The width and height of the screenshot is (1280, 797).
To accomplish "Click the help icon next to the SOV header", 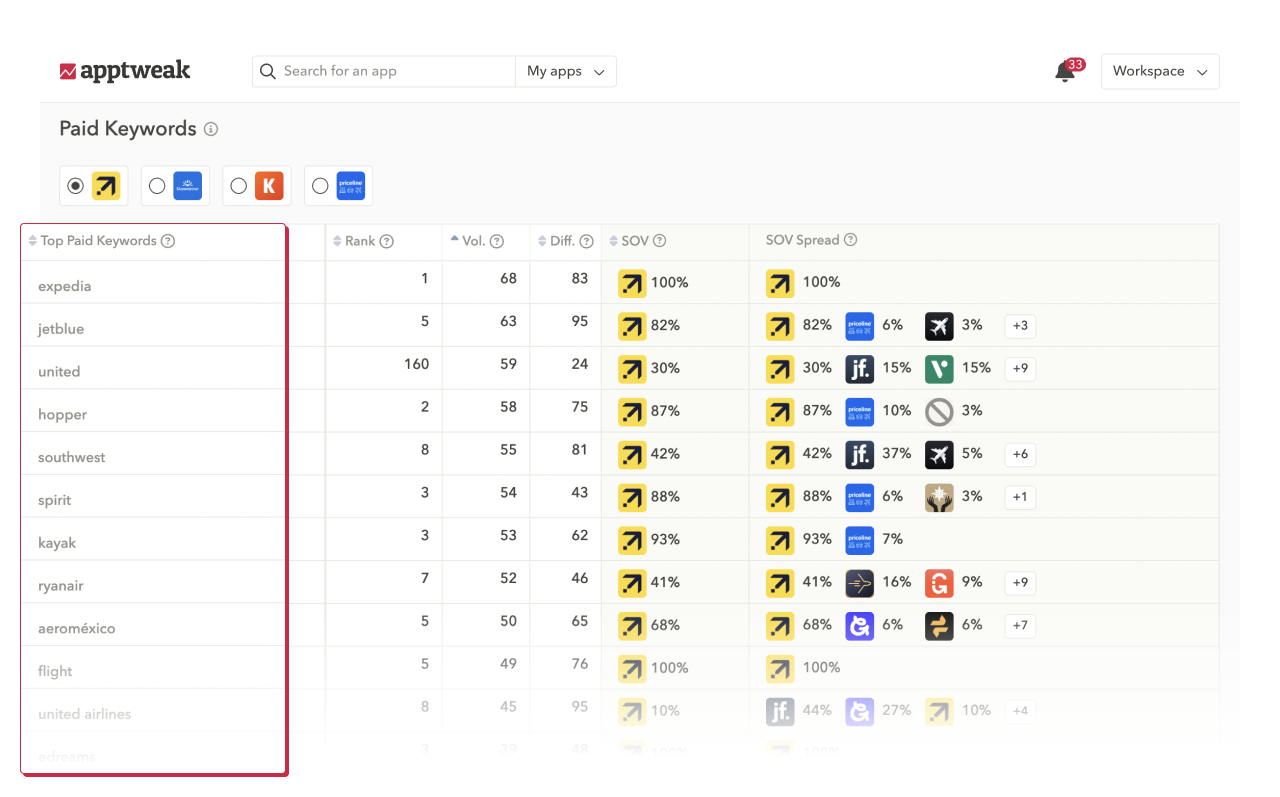I will [x=660, y=241].
